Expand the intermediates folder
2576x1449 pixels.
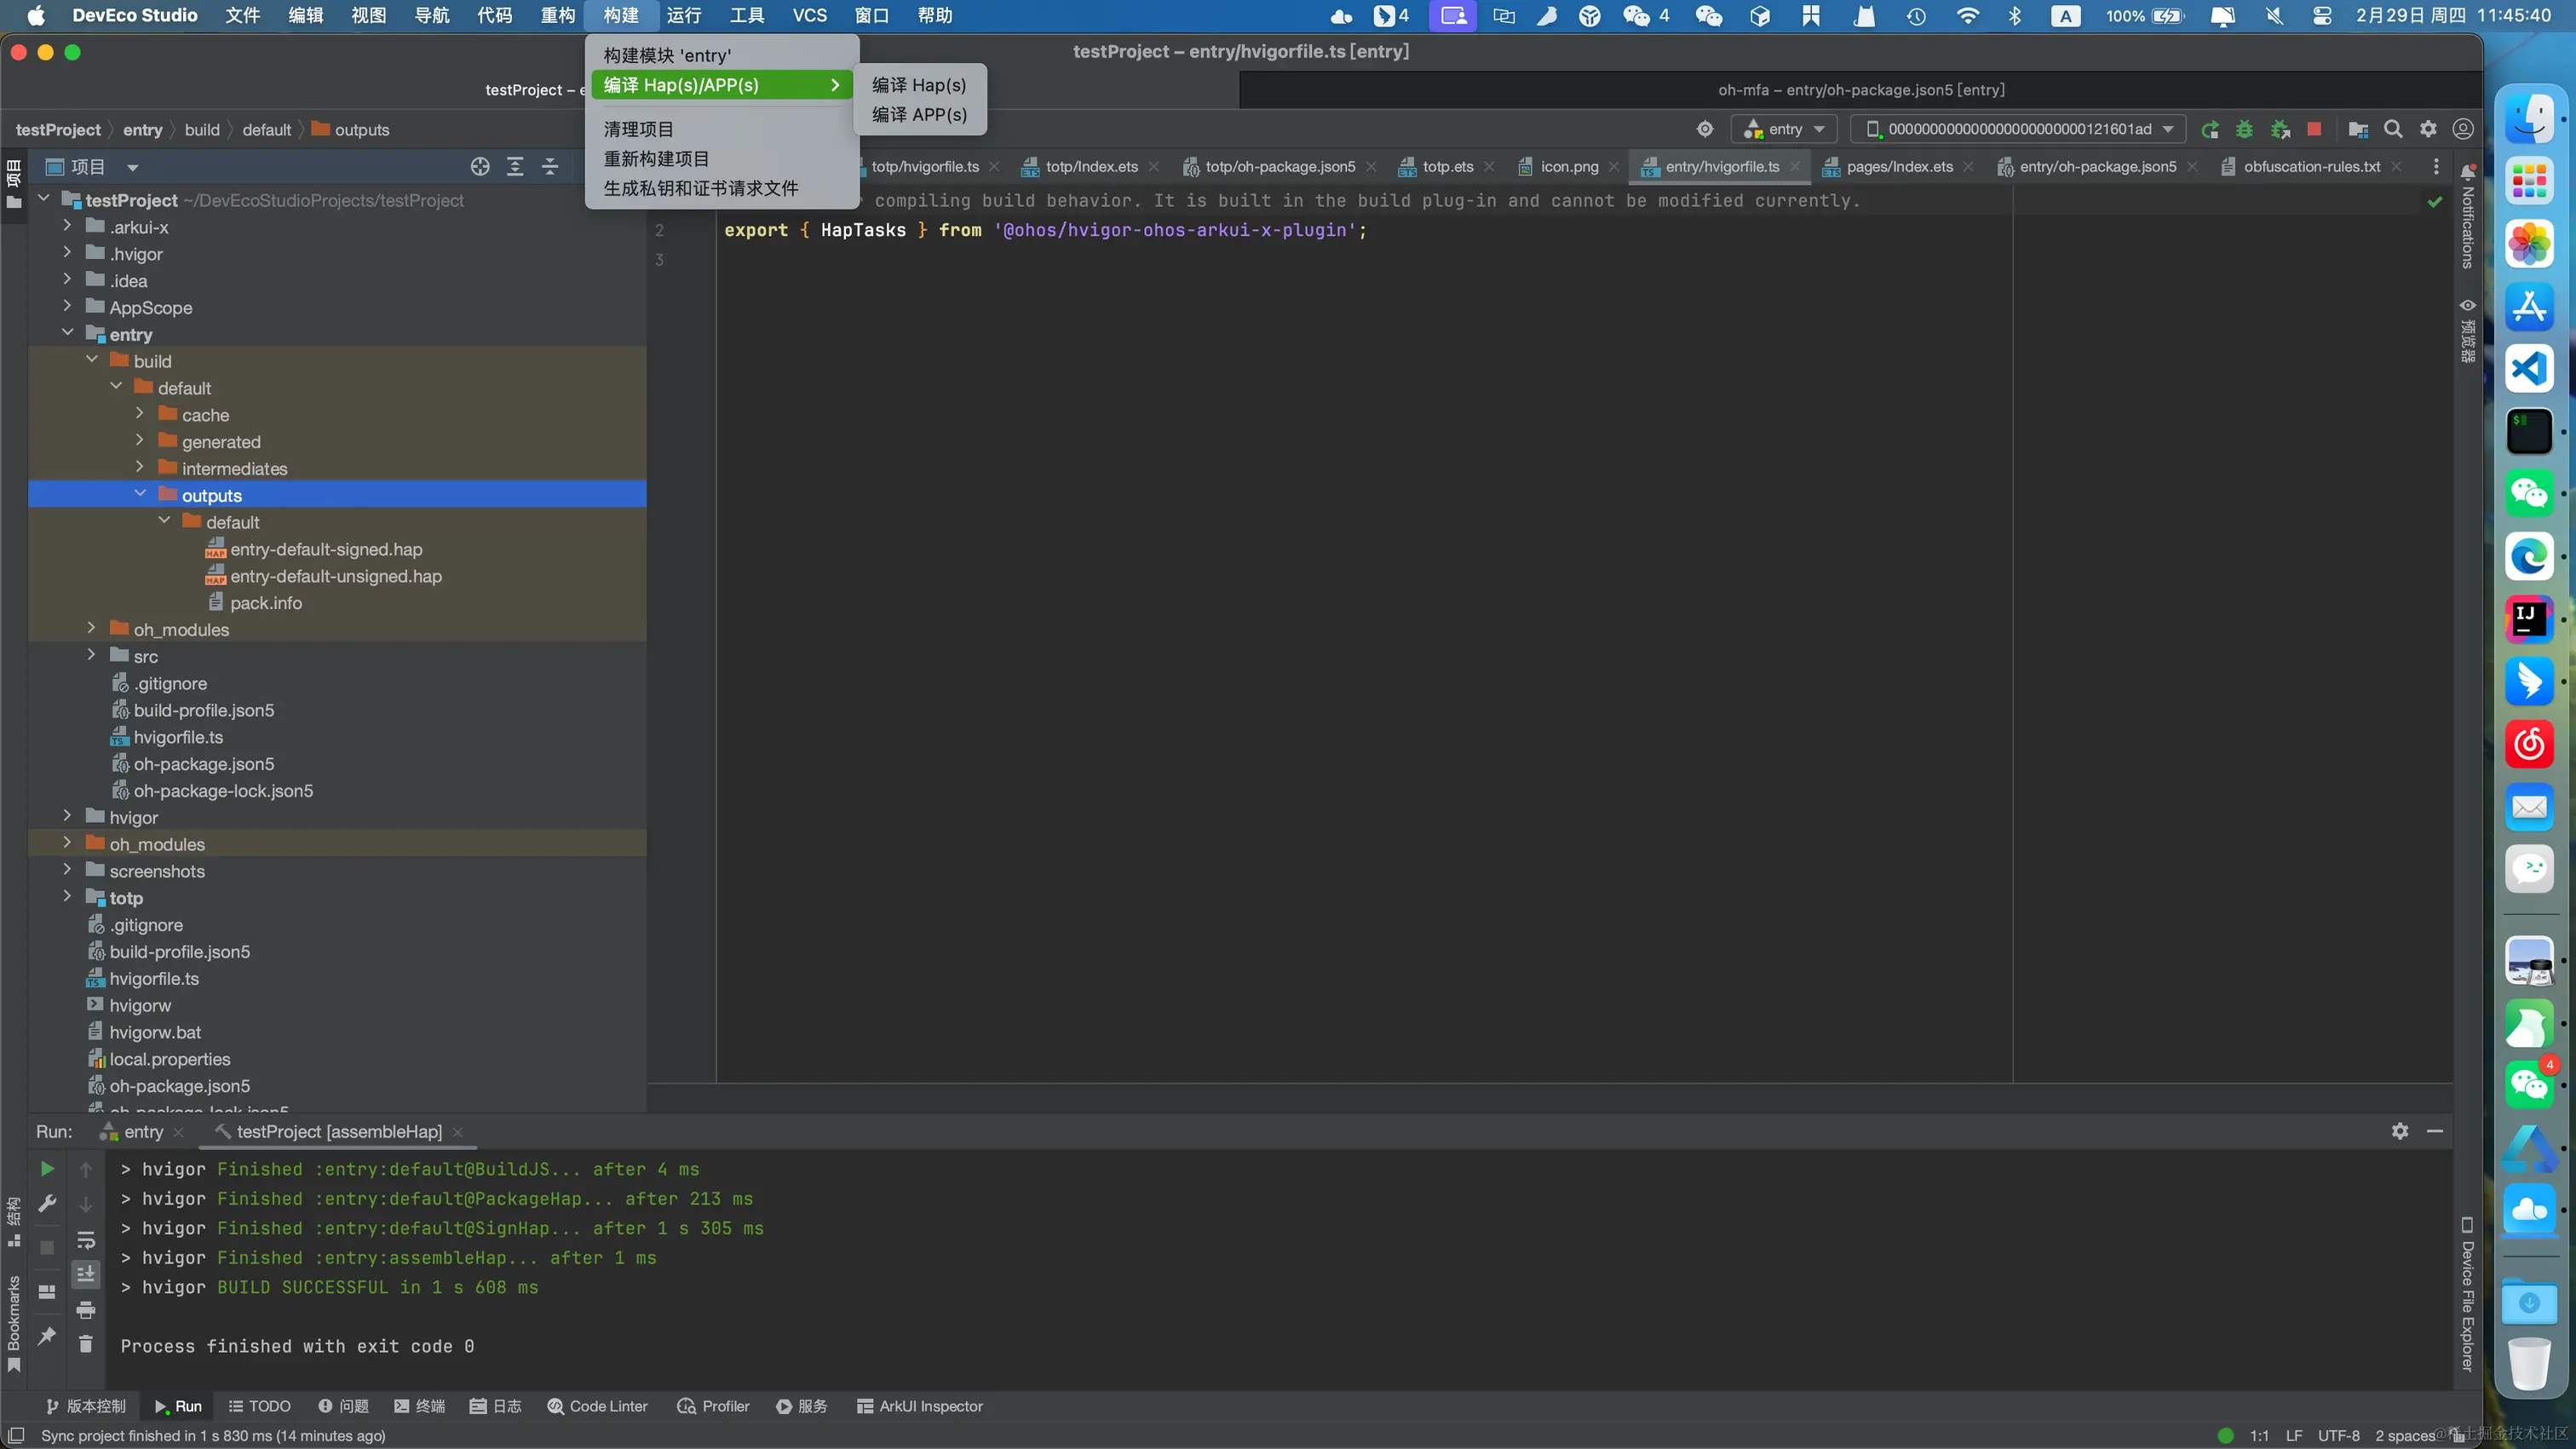[140, 467]
